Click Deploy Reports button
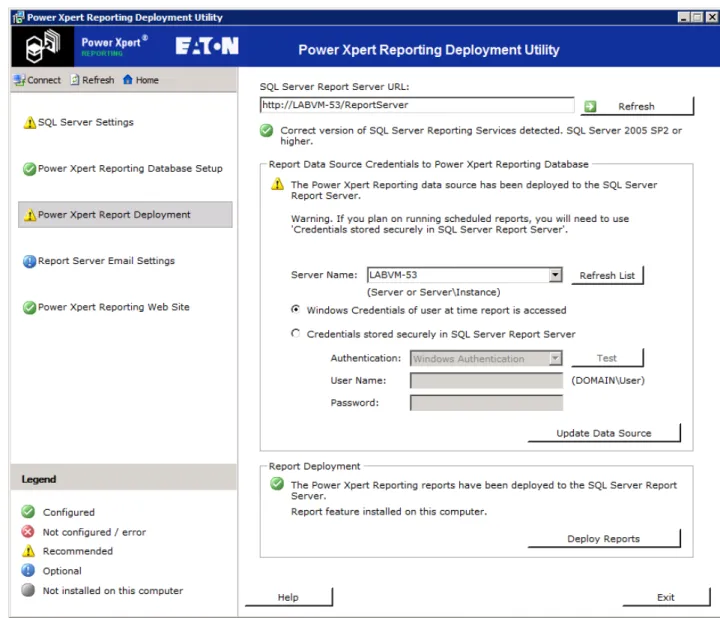 point(604,539)
